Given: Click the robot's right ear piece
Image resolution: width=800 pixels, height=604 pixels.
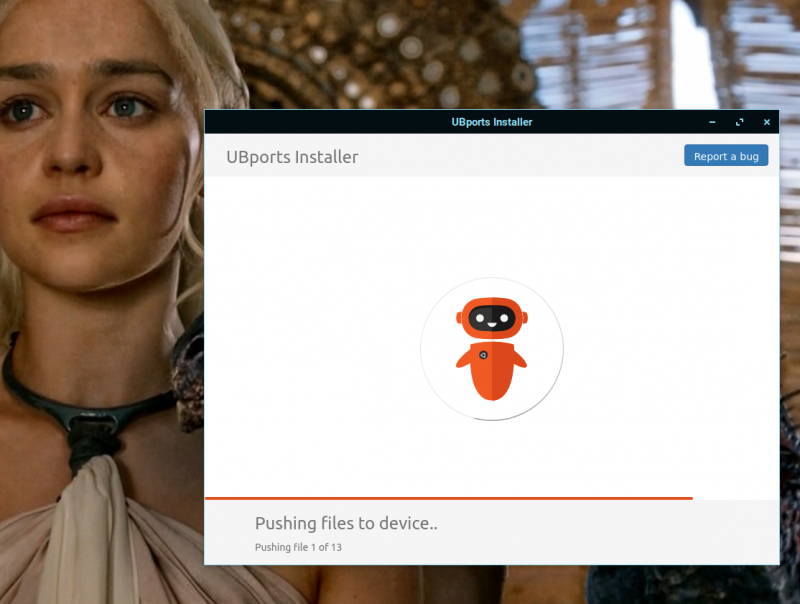Looking at the screenshot, I should 524,318.
